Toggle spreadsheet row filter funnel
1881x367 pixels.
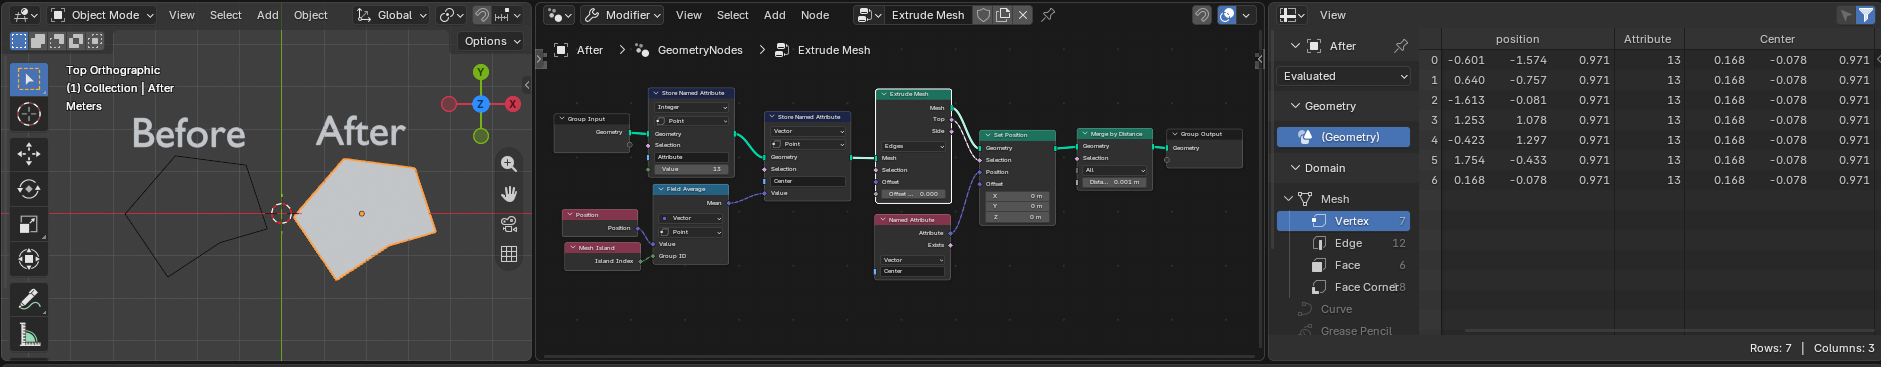[x=1865, y=15]
